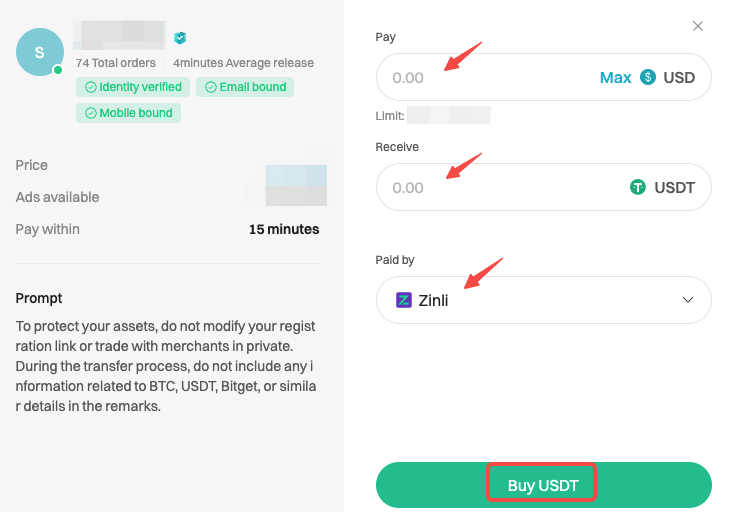The image size is (732, 512).
Task: Click the Email bound badge
Action: pyautogui.click(x=245, y=87)
